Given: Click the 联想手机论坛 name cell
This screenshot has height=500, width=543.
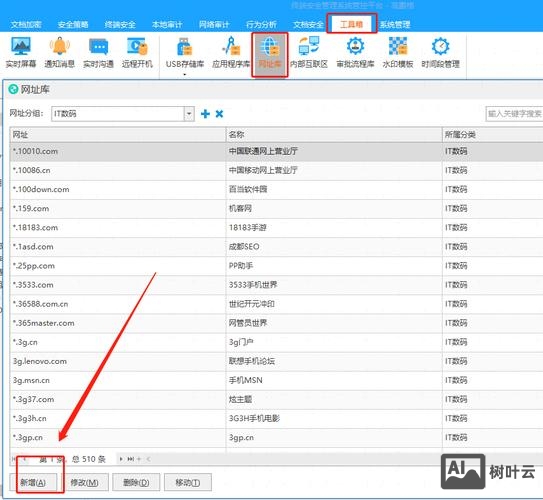Looking at the screenshot, I should click(x=334, y=361).
